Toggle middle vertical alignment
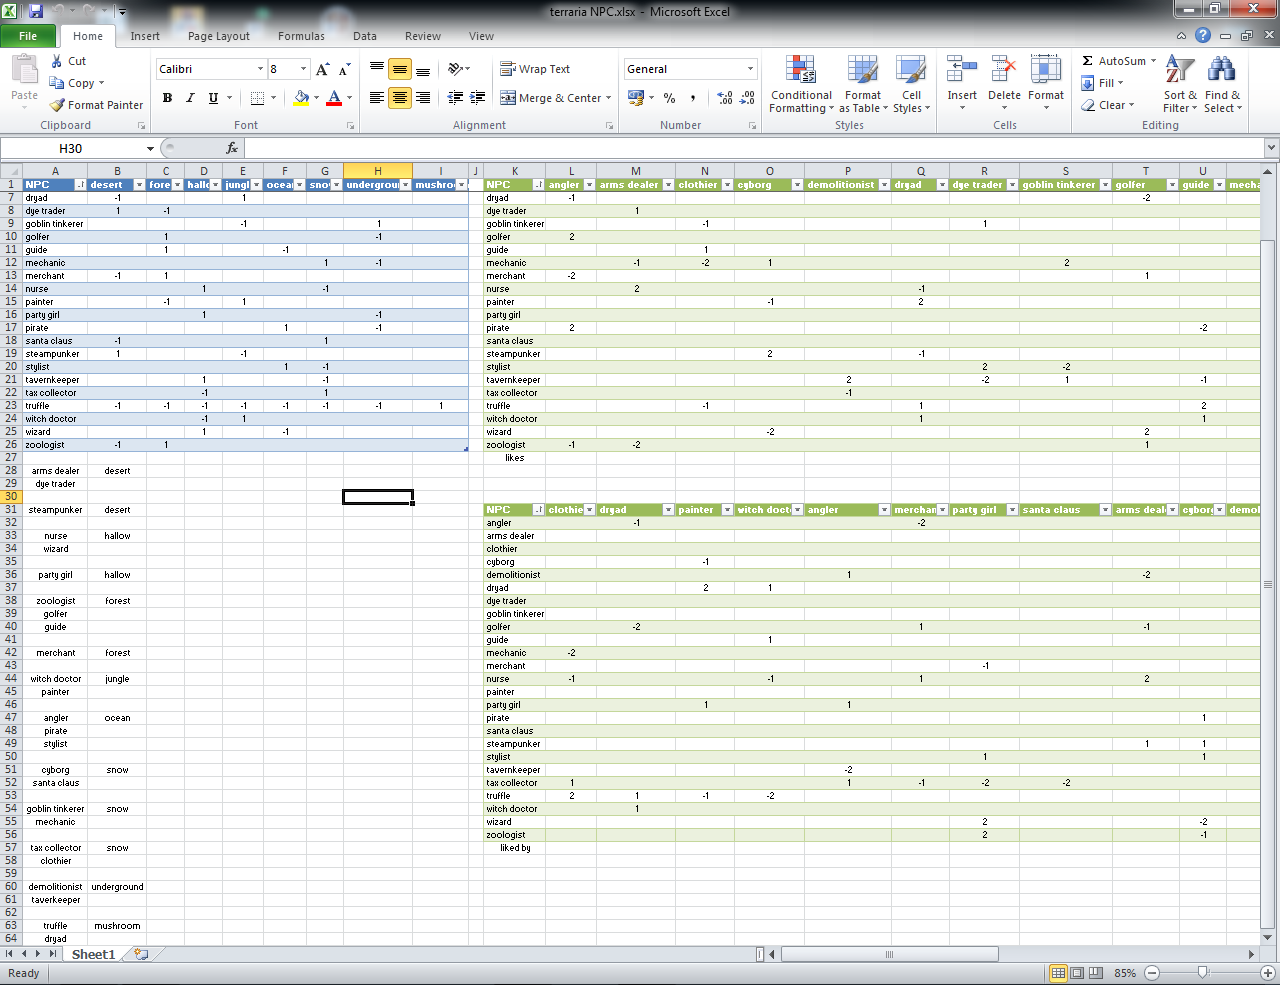The image size is (1280, 985). click(400, 69)
